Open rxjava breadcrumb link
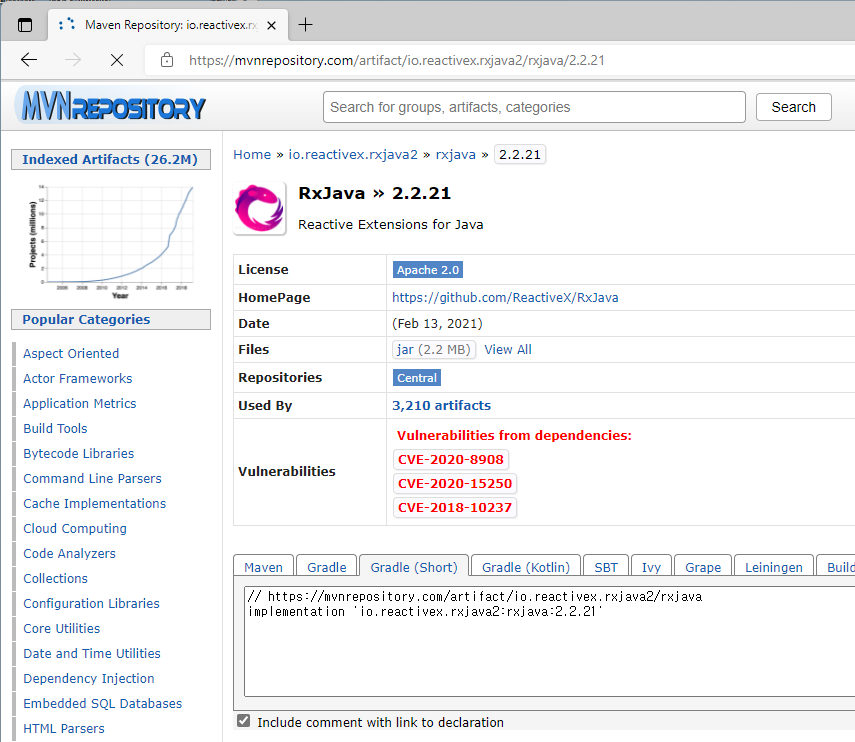855x742 pixels. pos(455,154)
